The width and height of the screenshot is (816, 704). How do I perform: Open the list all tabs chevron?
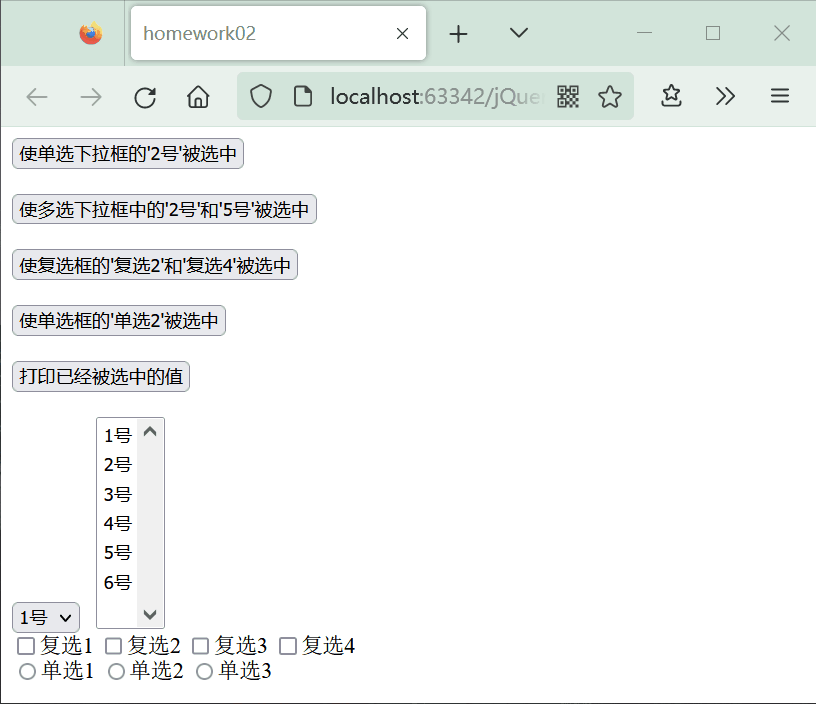[x=519, y=33]
